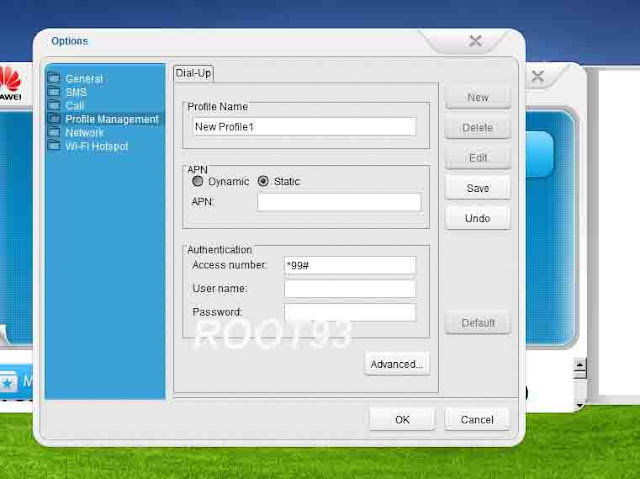Click the Delete profile button
640x479 pixels.
[478, 128]
